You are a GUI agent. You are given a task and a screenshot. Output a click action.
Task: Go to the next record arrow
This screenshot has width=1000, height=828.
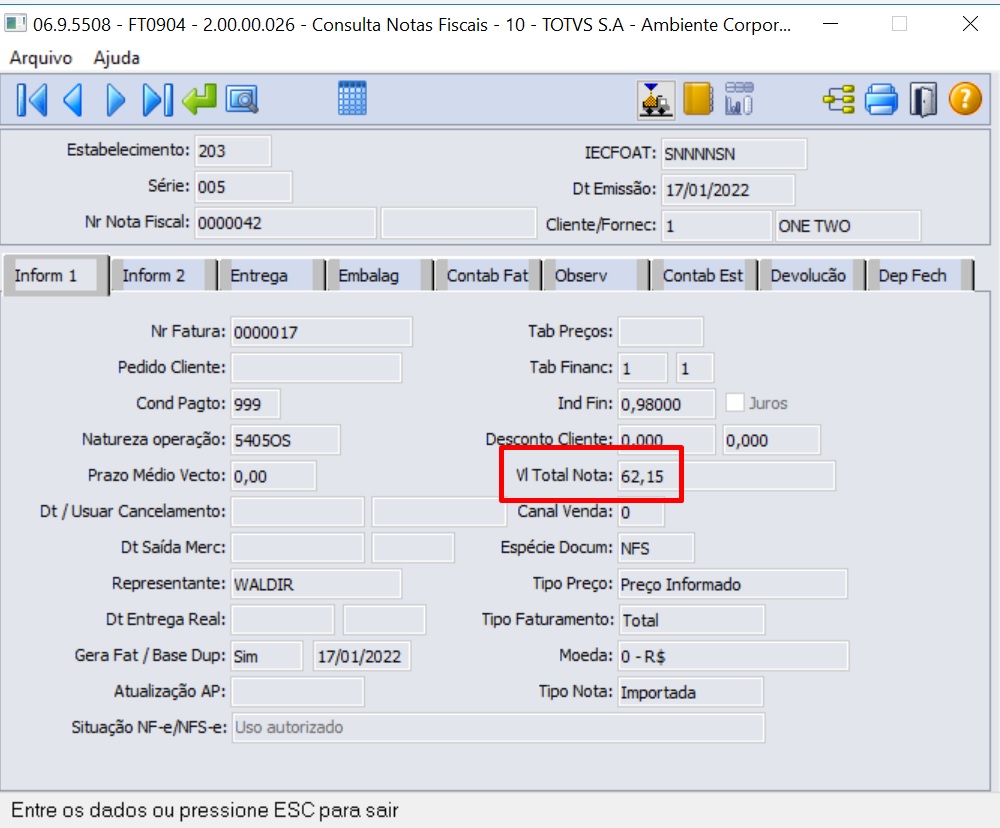click(x=115, y=100)
